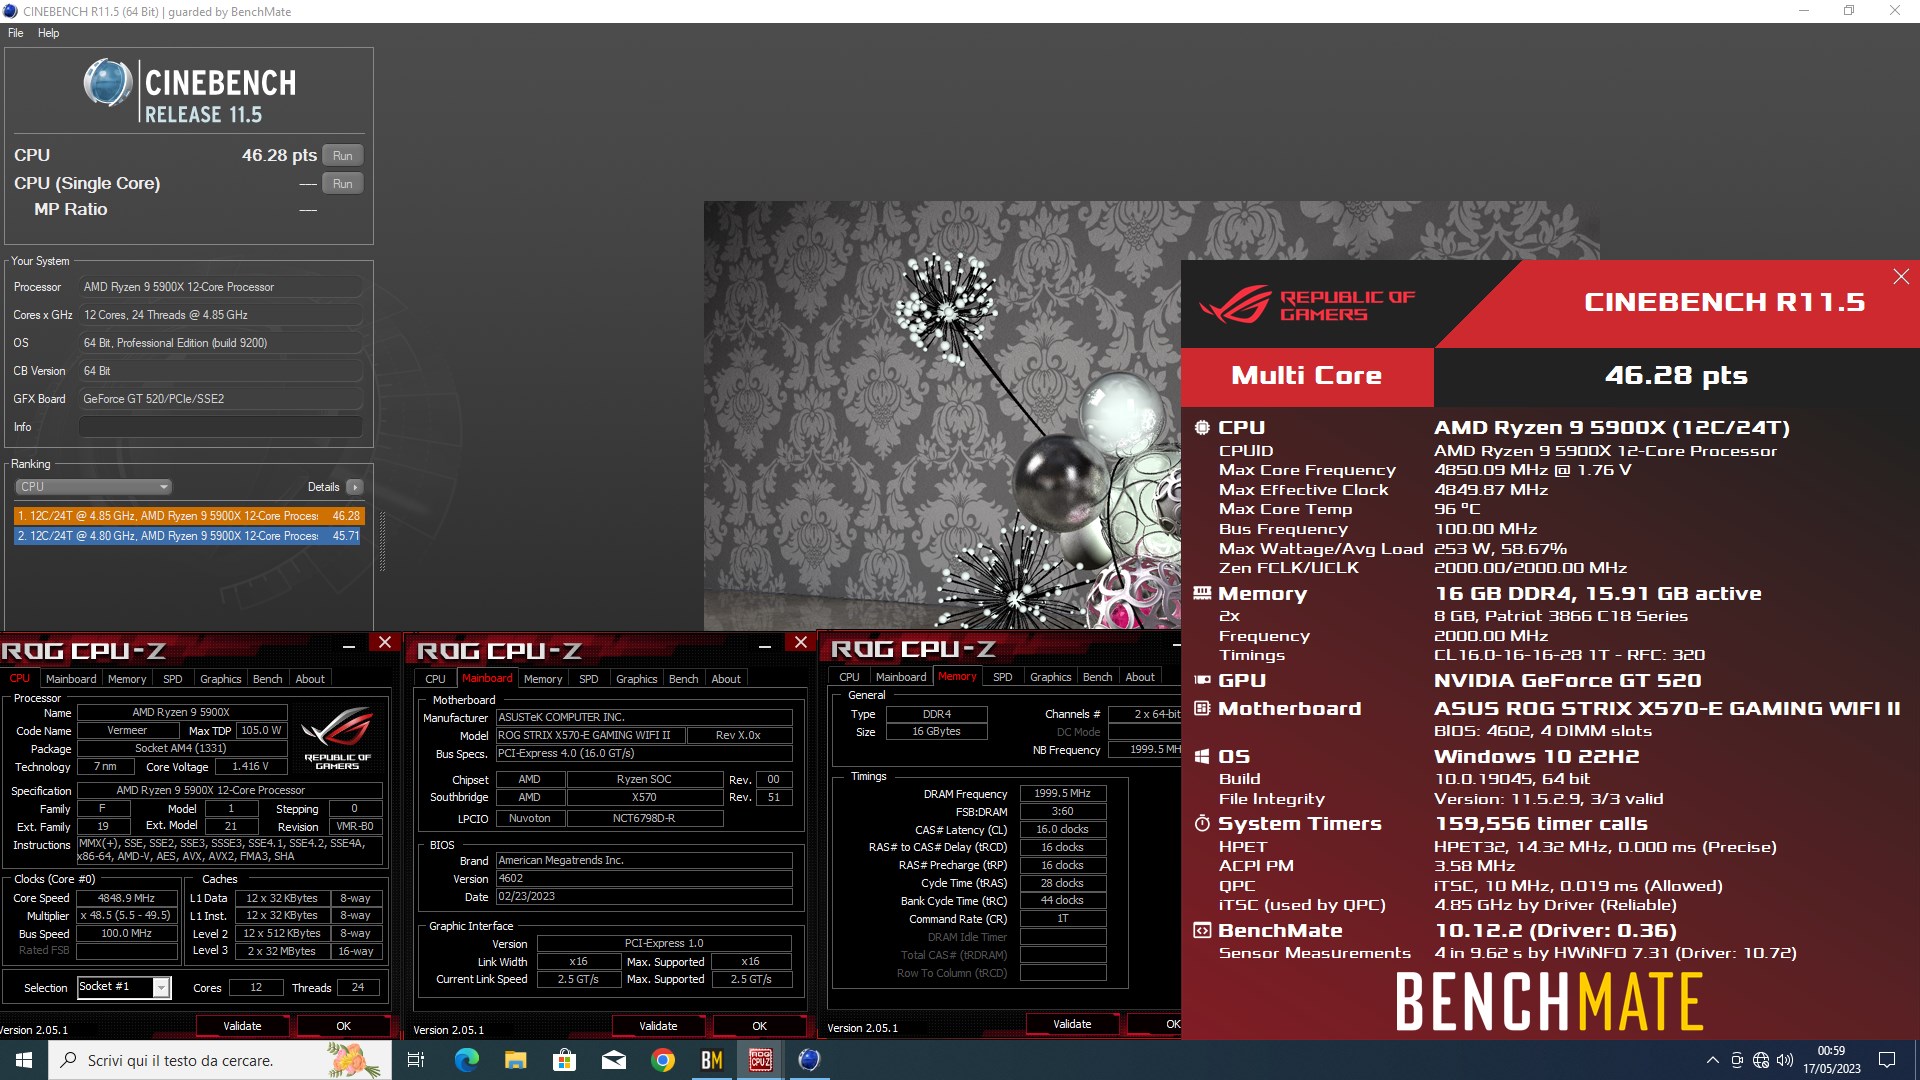The height and width of the screenshot is (1080, 1920).
Task: Click the taskbar search box
Action: [219, 1060]
